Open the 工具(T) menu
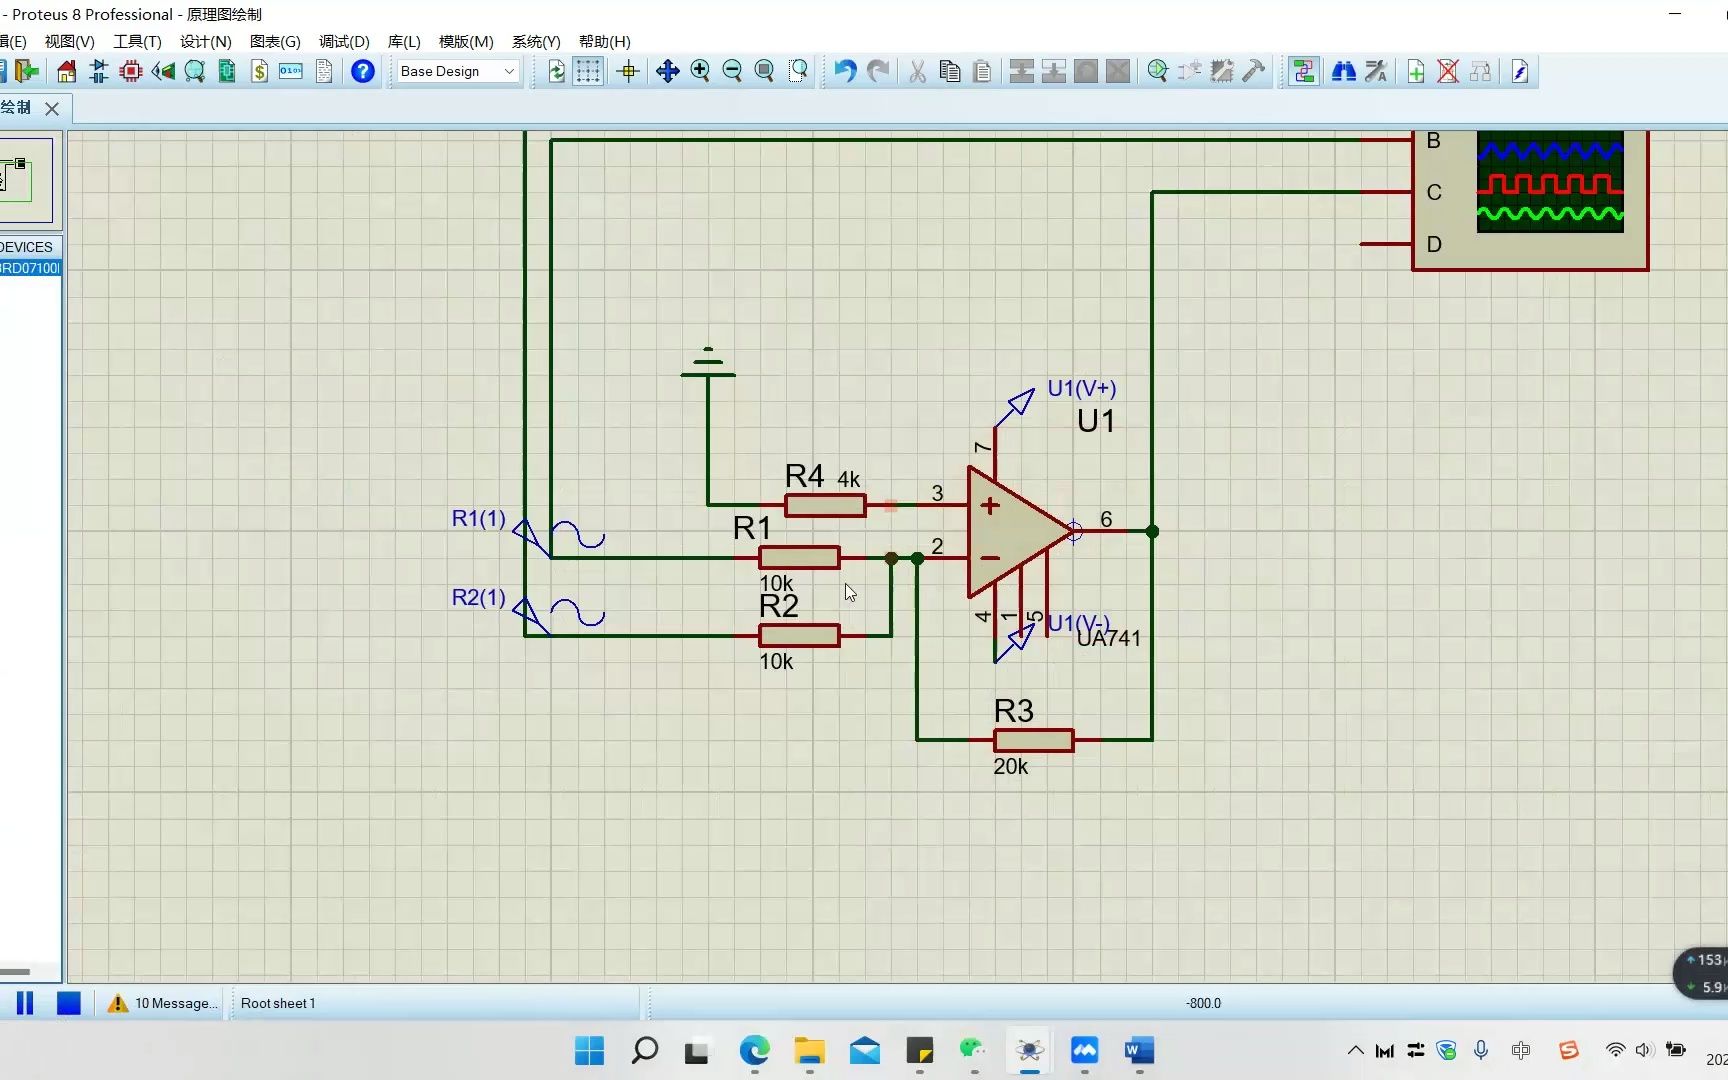The height and width of the screenshot is (1080, 1728). [x=137, y=41]
